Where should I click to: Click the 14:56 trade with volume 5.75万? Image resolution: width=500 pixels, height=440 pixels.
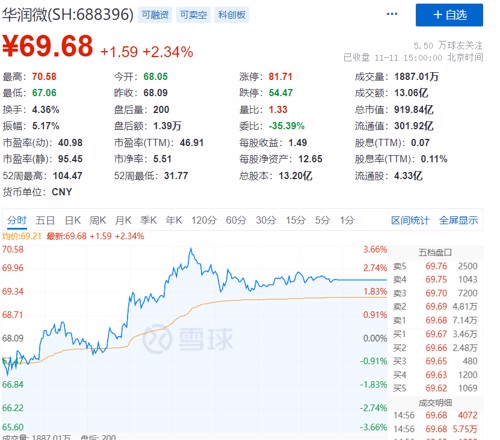(x=435, y=429)
